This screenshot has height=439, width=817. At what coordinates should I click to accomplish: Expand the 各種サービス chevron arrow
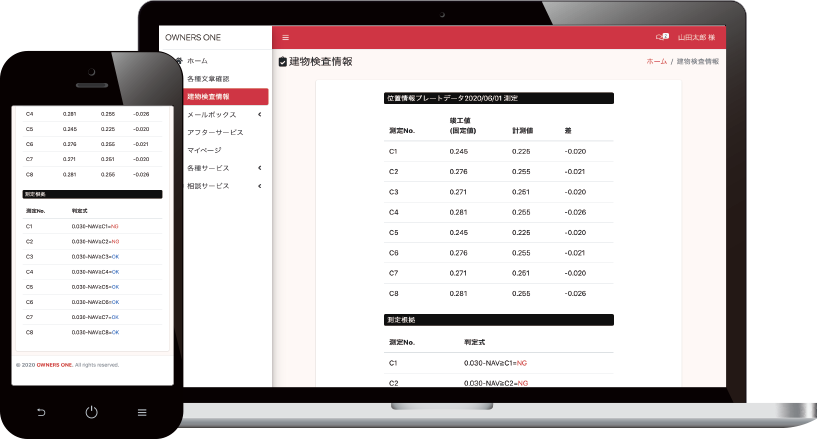[x=259, y=168]
